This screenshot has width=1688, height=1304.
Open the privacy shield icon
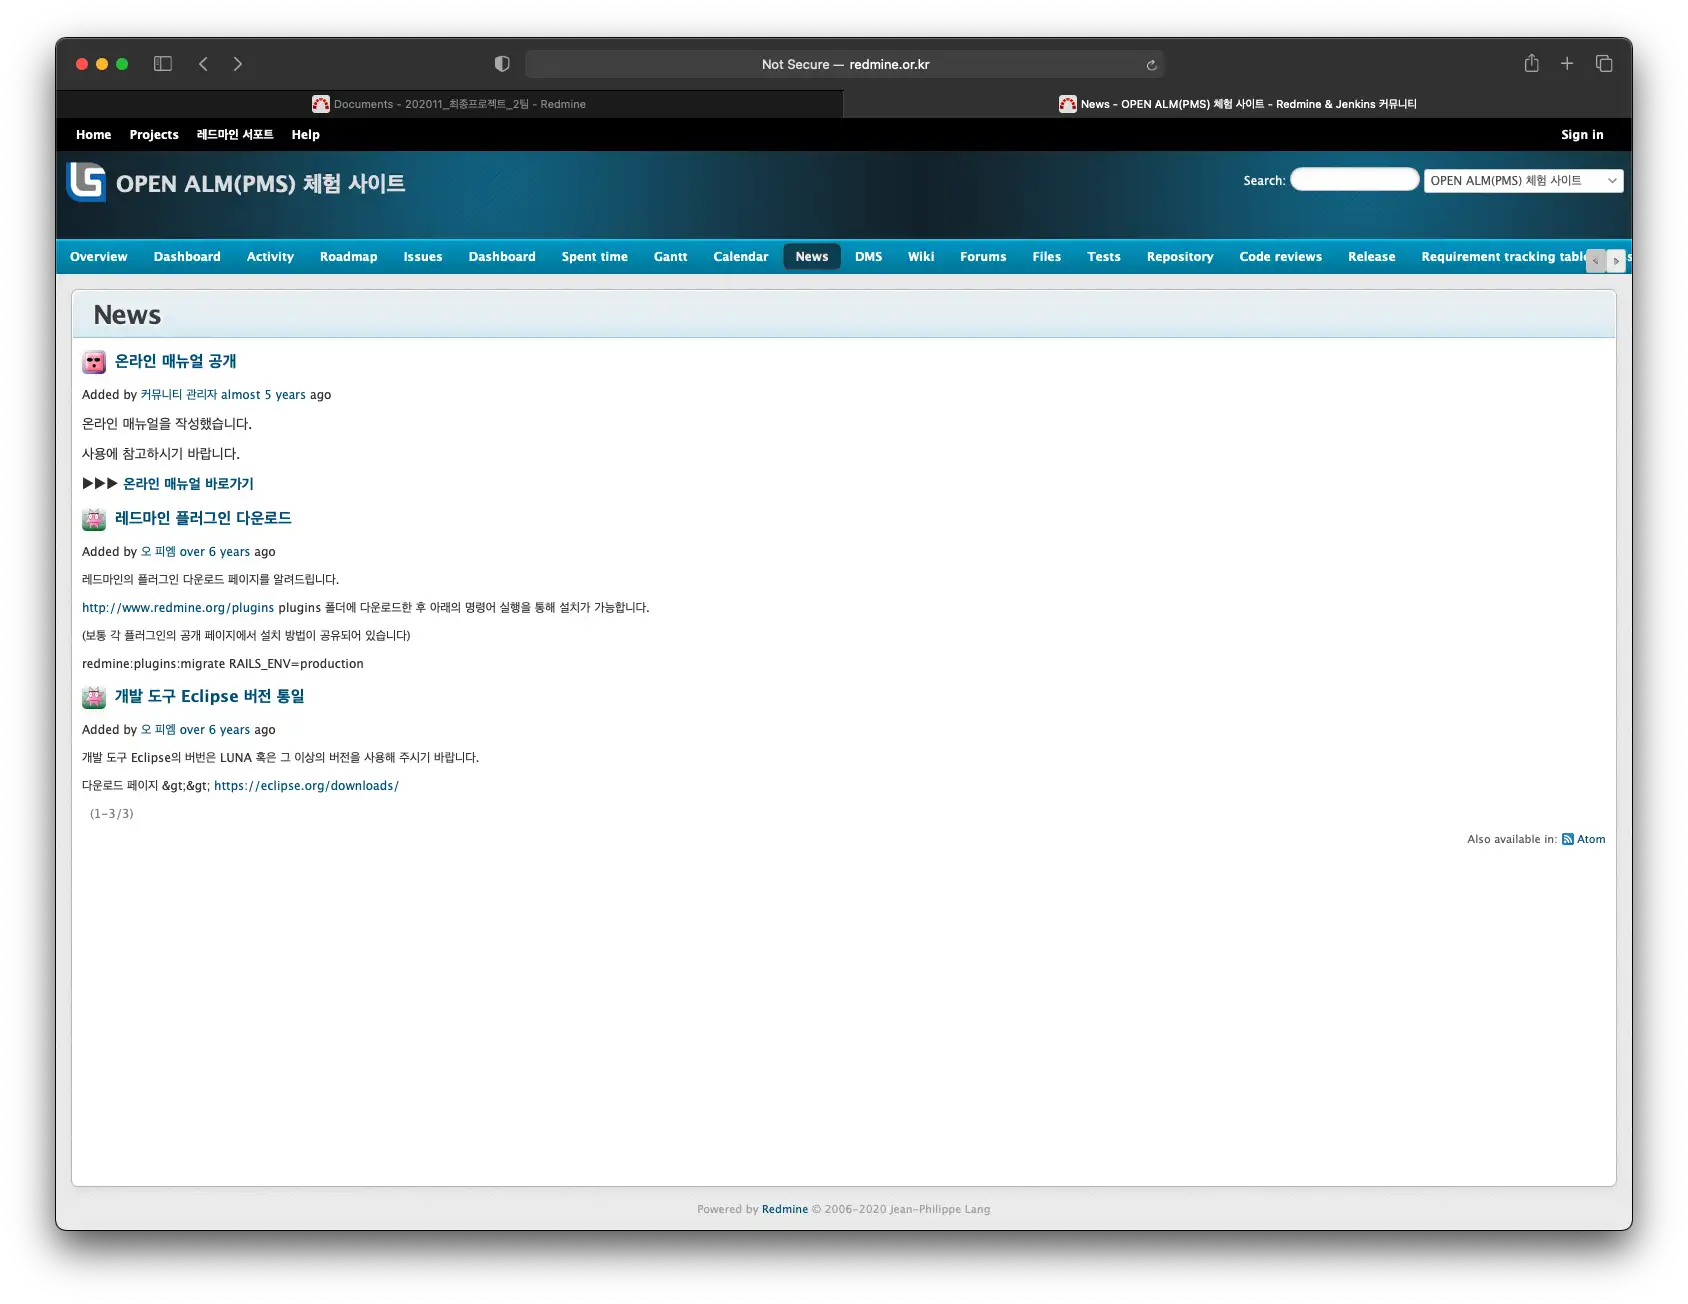502,64
